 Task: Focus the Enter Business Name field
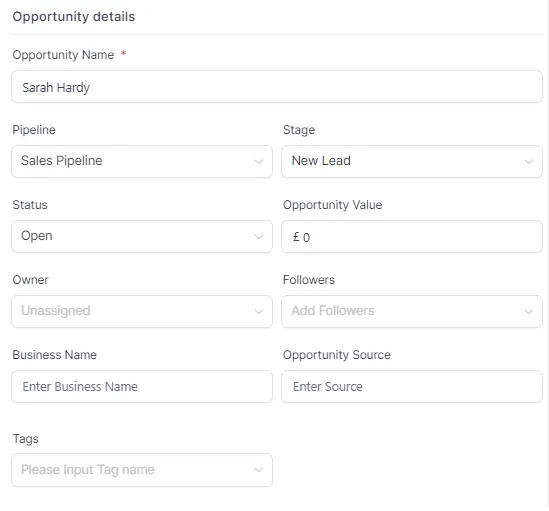(142, 386)
